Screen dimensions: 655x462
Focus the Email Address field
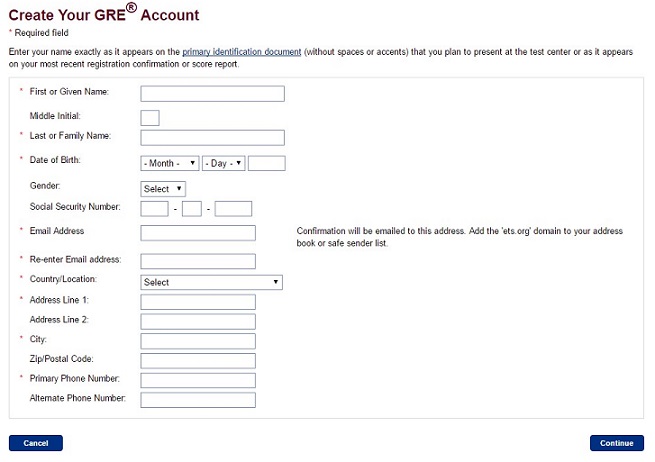click(198, 233)
